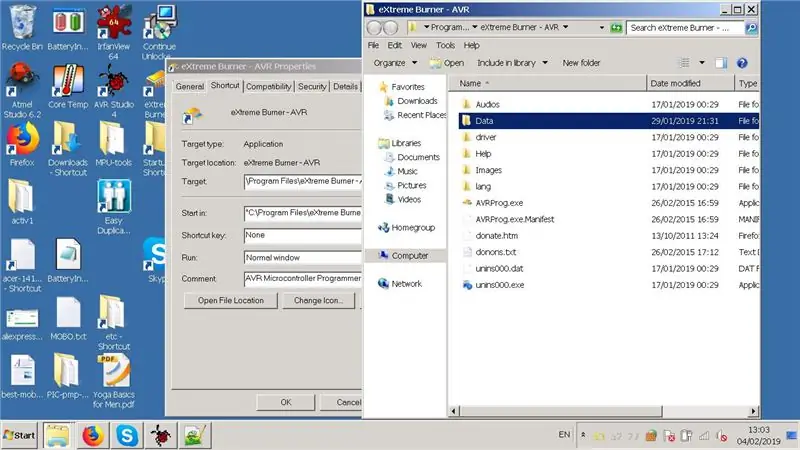
Task: Click the Start button
Action: tap(19, 435)
